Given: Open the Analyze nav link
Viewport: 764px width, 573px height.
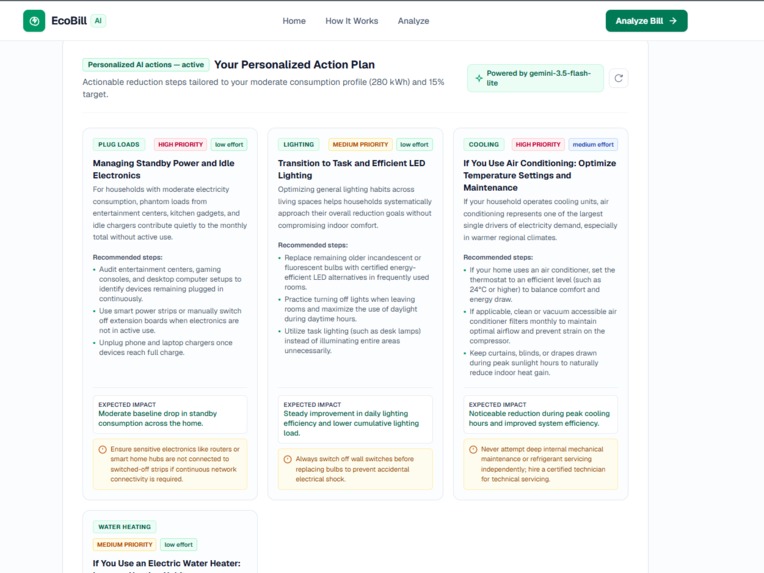Looking at the screenshot, I should click(413, 21).
